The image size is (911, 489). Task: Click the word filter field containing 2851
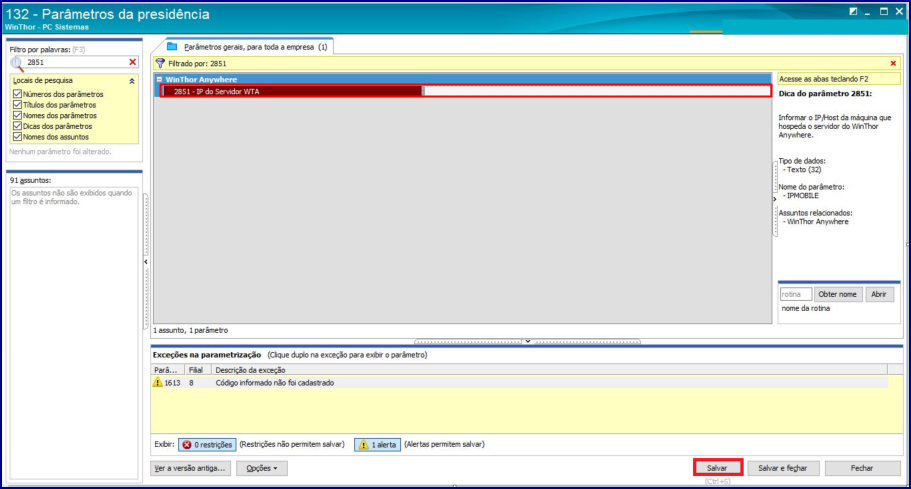(x=76, y=62)
